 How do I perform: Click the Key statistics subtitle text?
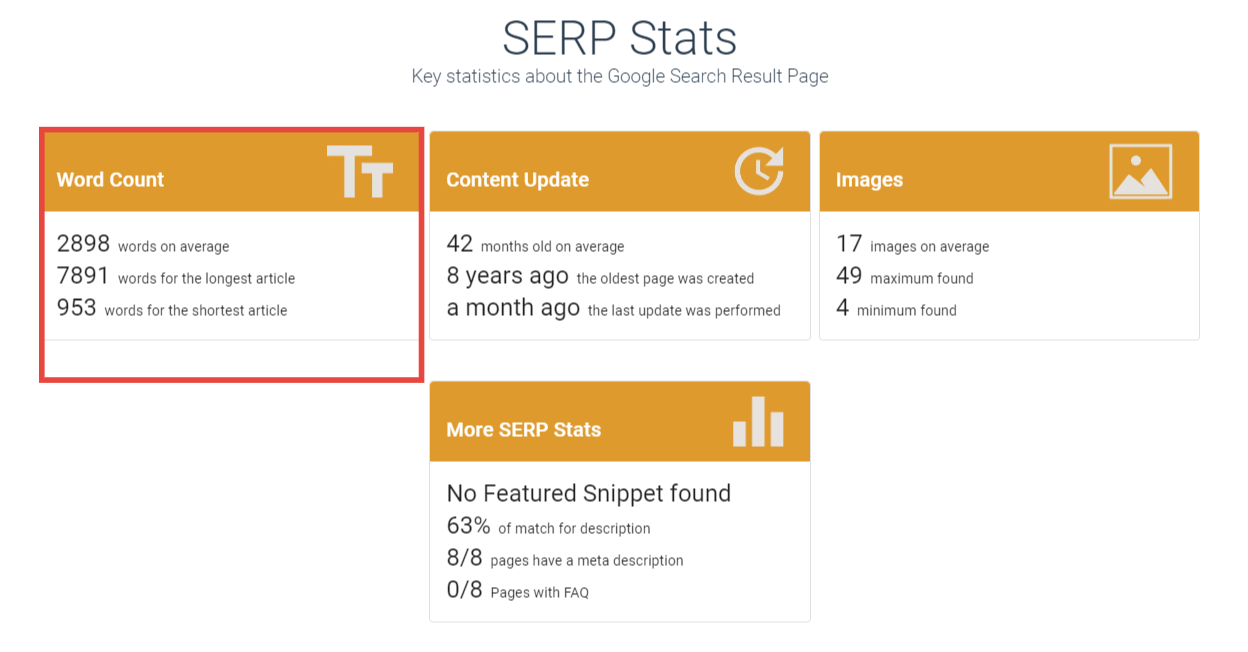click(619, 76)
